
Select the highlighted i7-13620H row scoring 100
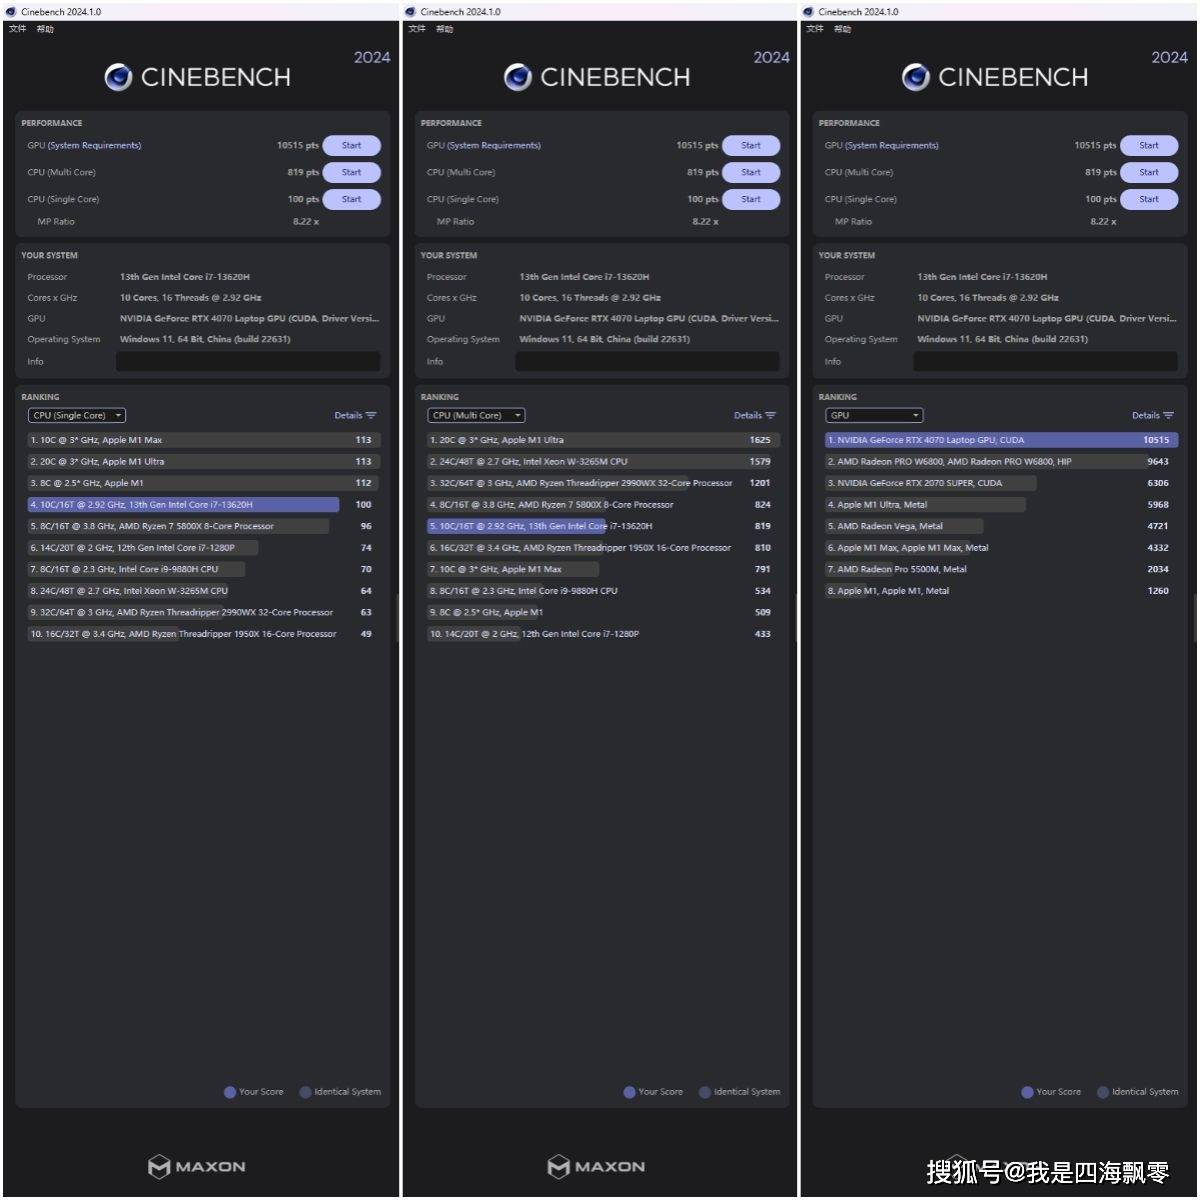(204, 505)
